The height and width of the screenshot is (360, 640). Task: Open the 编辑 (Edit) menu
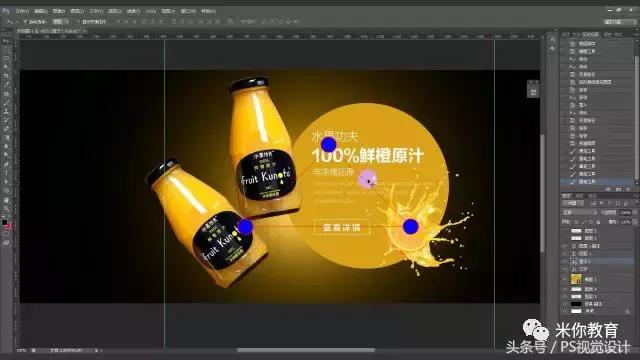[x=40, y=11]
